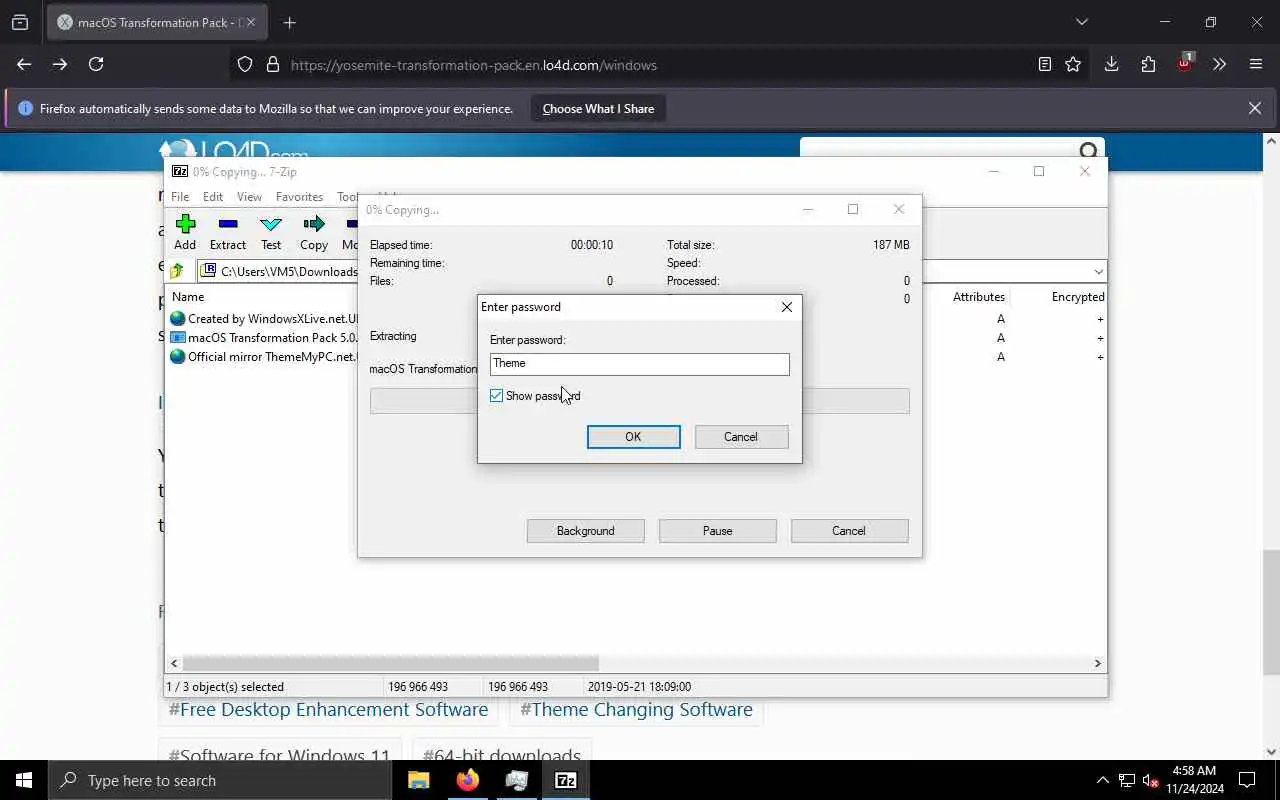Open Theme Changing Software tag link

tap(636, 710)
